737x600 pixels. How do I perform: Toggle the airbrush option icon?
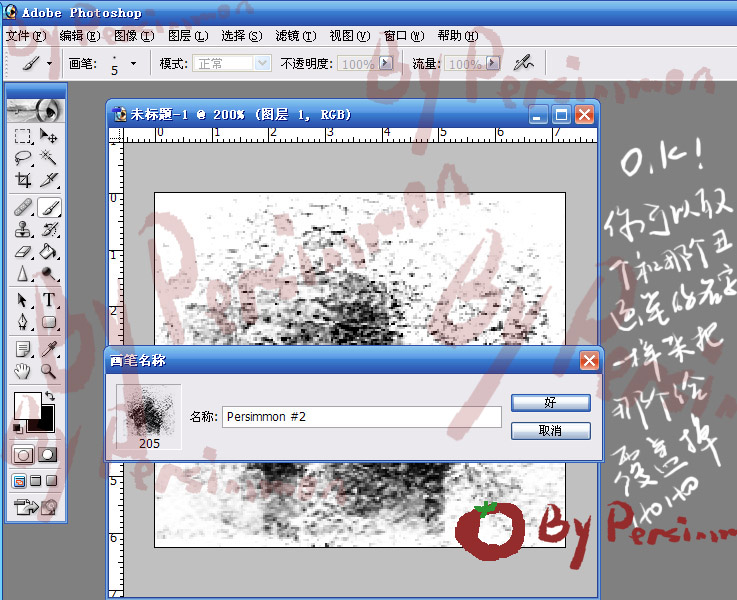point(524,63)
